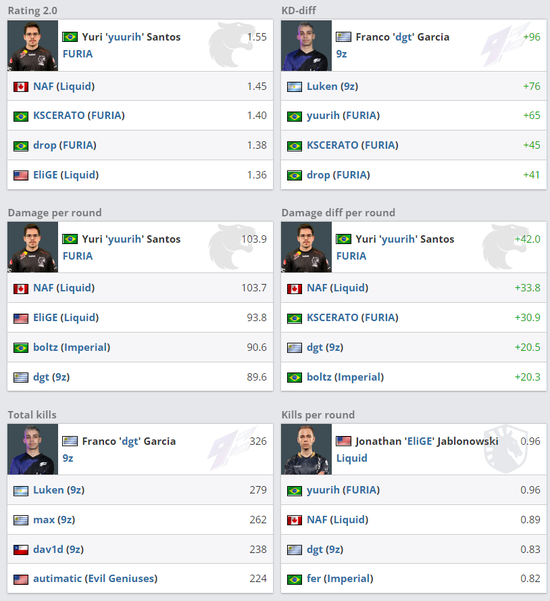Open Yuri 'yuurih' Santos in Damage diff per round
Viewport: 550px width, 601px height.
(x=405, y=239)
